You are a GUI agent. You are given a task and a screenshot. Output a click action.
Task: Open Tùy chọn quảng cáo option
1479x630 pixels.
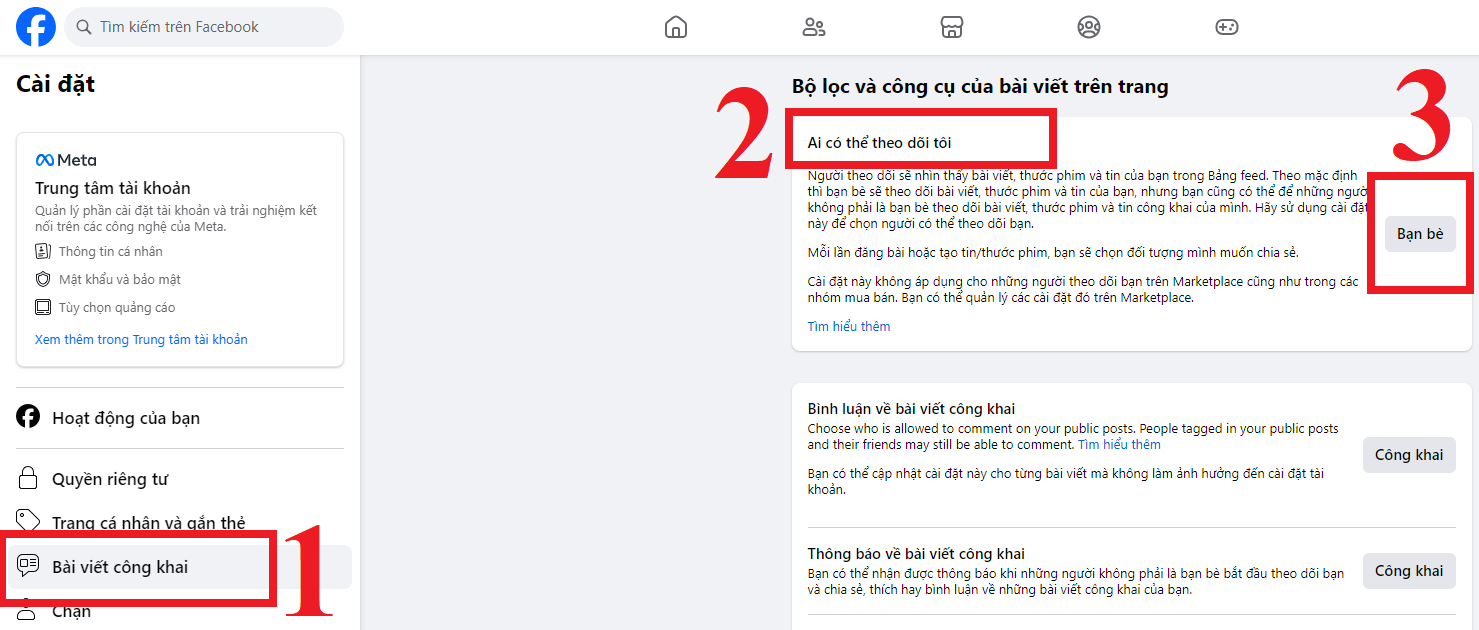coord(116,308)
